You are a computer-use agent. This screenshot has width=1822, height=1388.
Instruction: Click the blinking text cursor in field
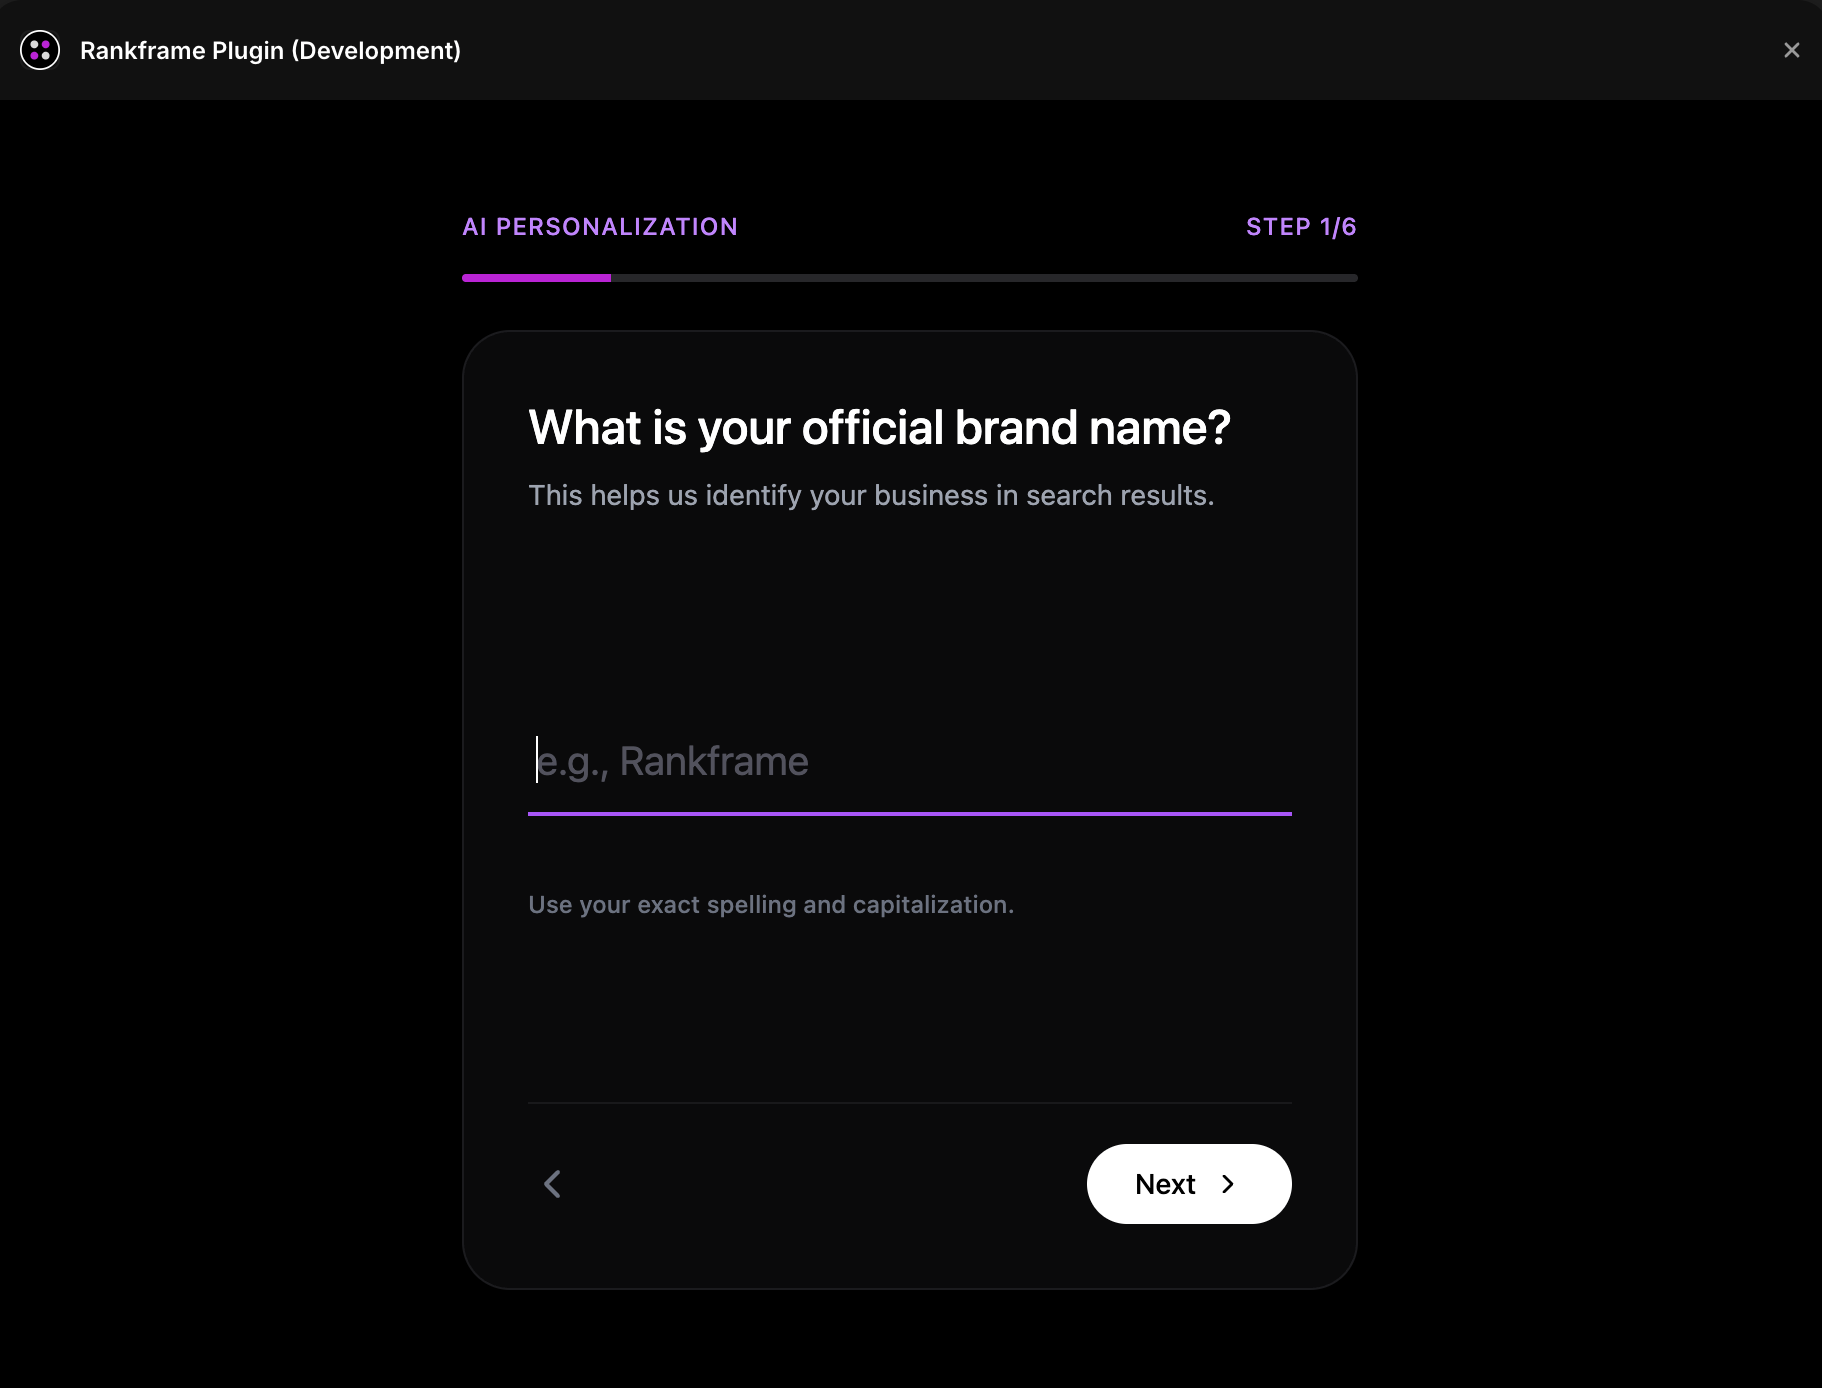(x=537, y=760)
